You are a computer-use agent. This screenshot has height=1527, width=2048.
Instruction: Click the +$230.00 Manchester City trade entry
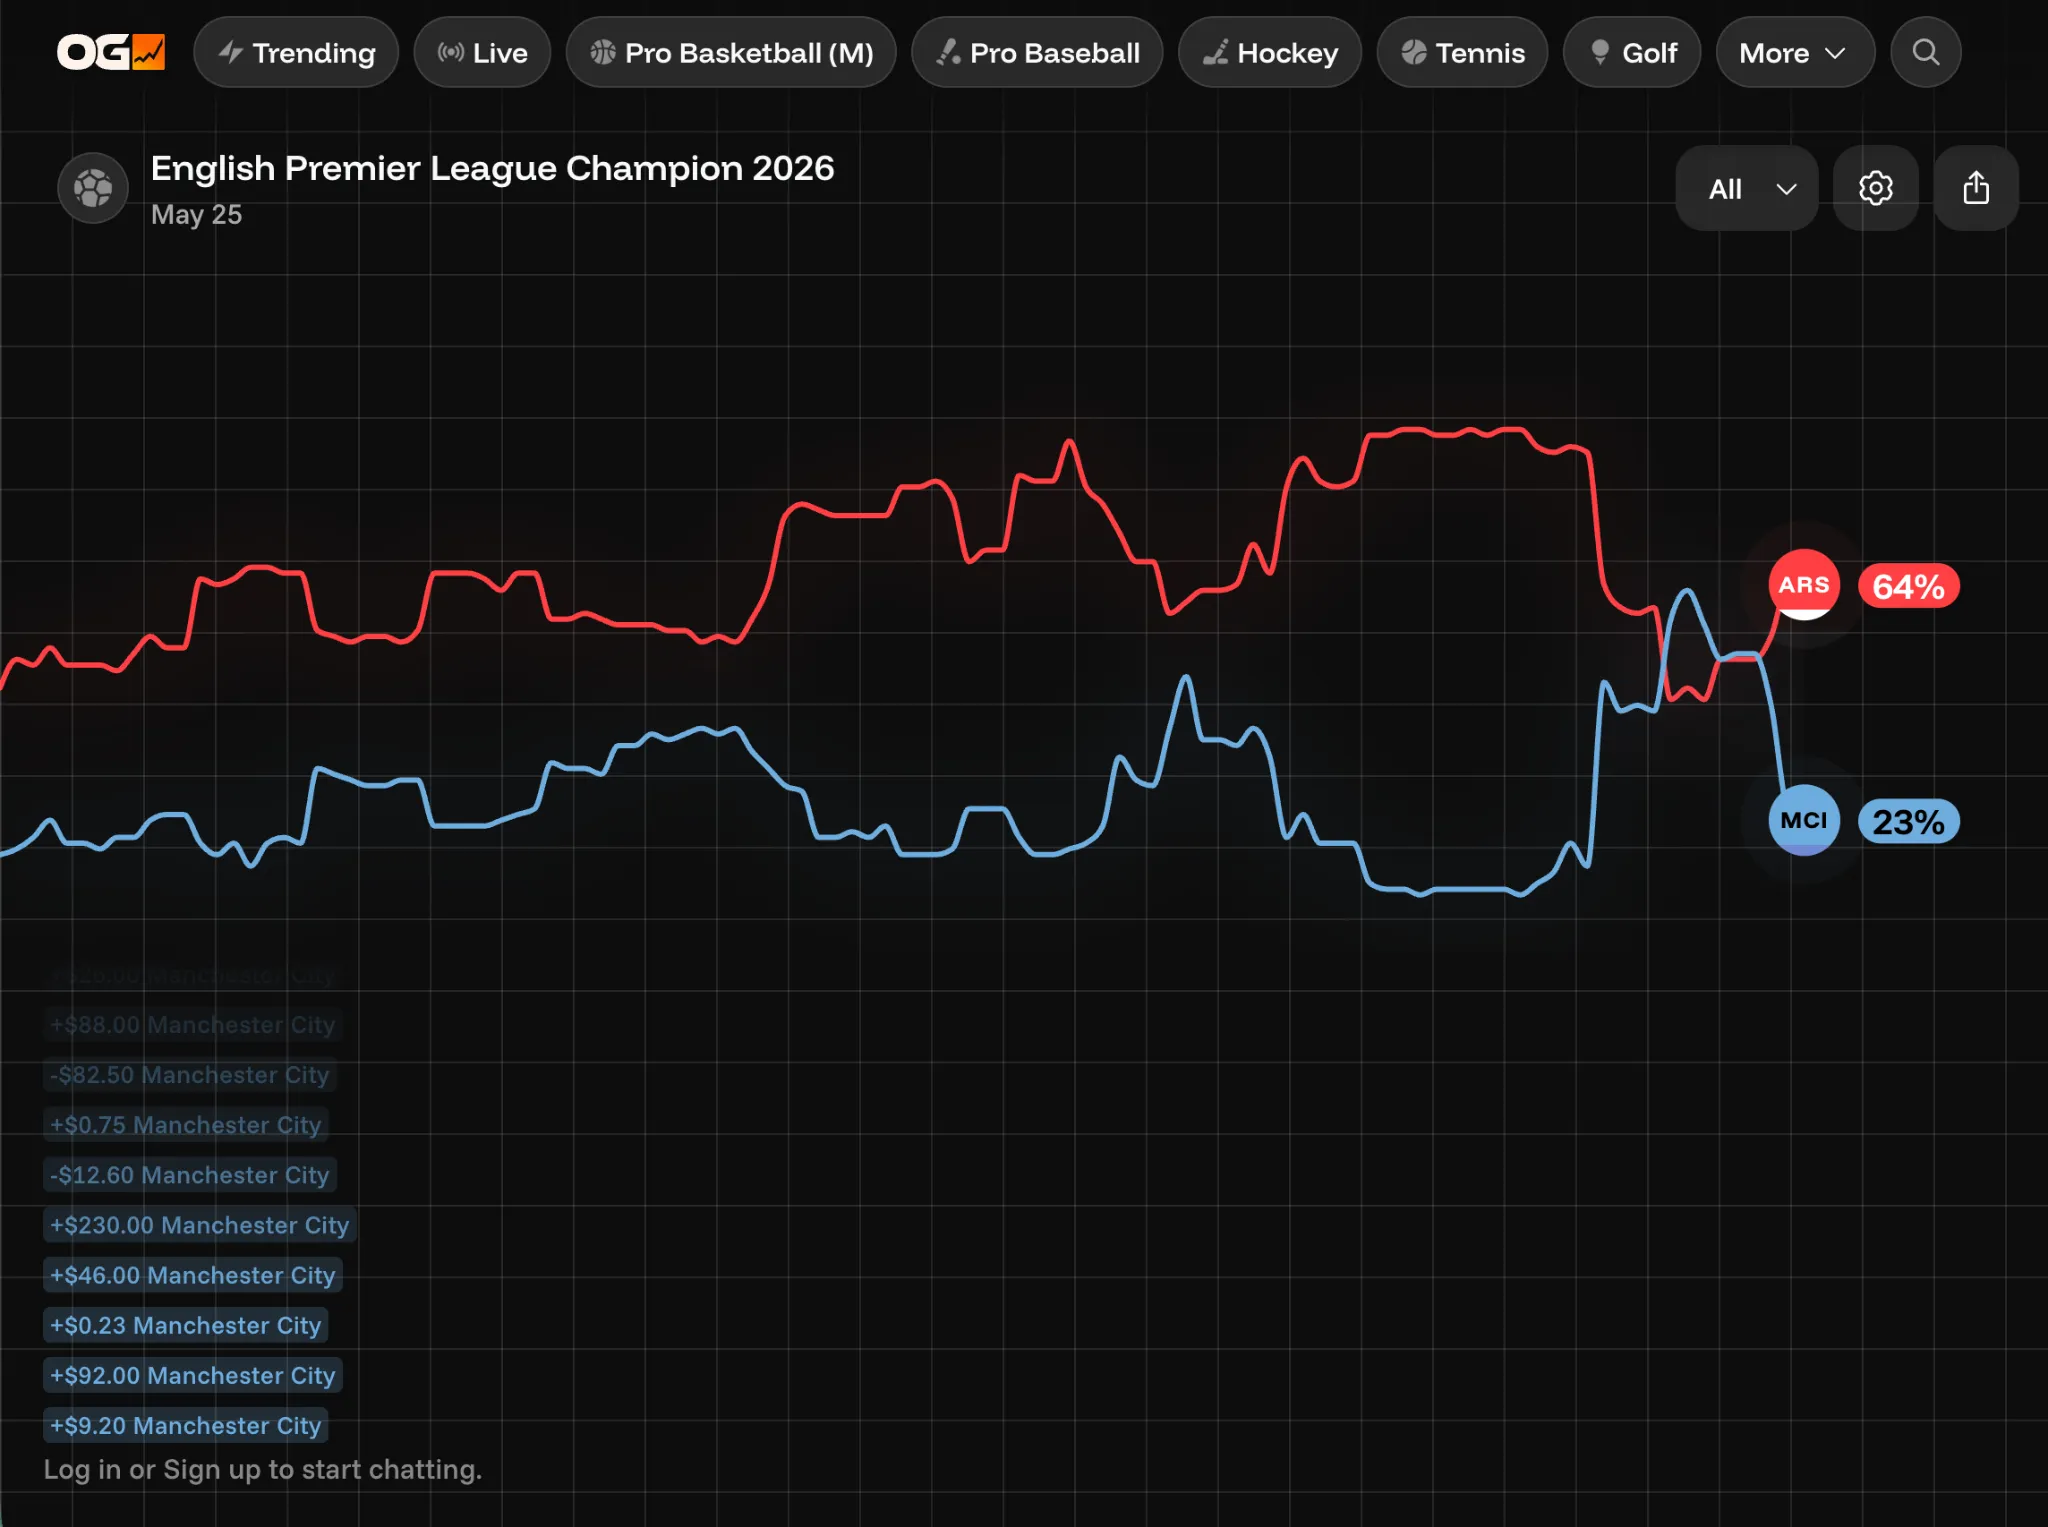coord(200,1225)
